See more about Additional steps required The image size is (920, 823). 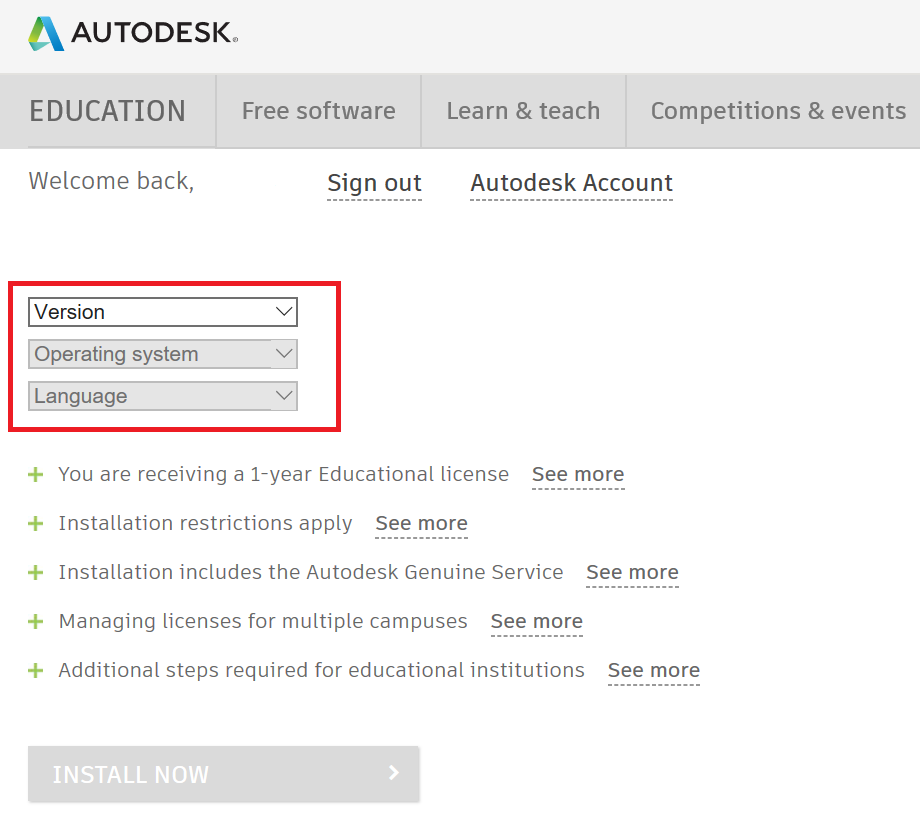pyautogui.click(x=654, y=670)
